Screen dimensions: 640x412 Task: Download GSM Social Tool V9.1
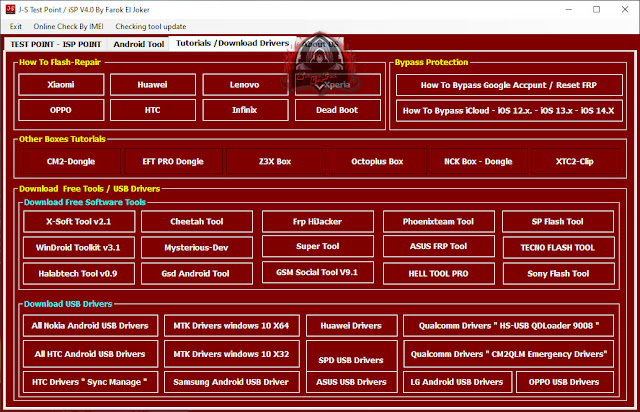pyautogui.click(x=318, y=272)
